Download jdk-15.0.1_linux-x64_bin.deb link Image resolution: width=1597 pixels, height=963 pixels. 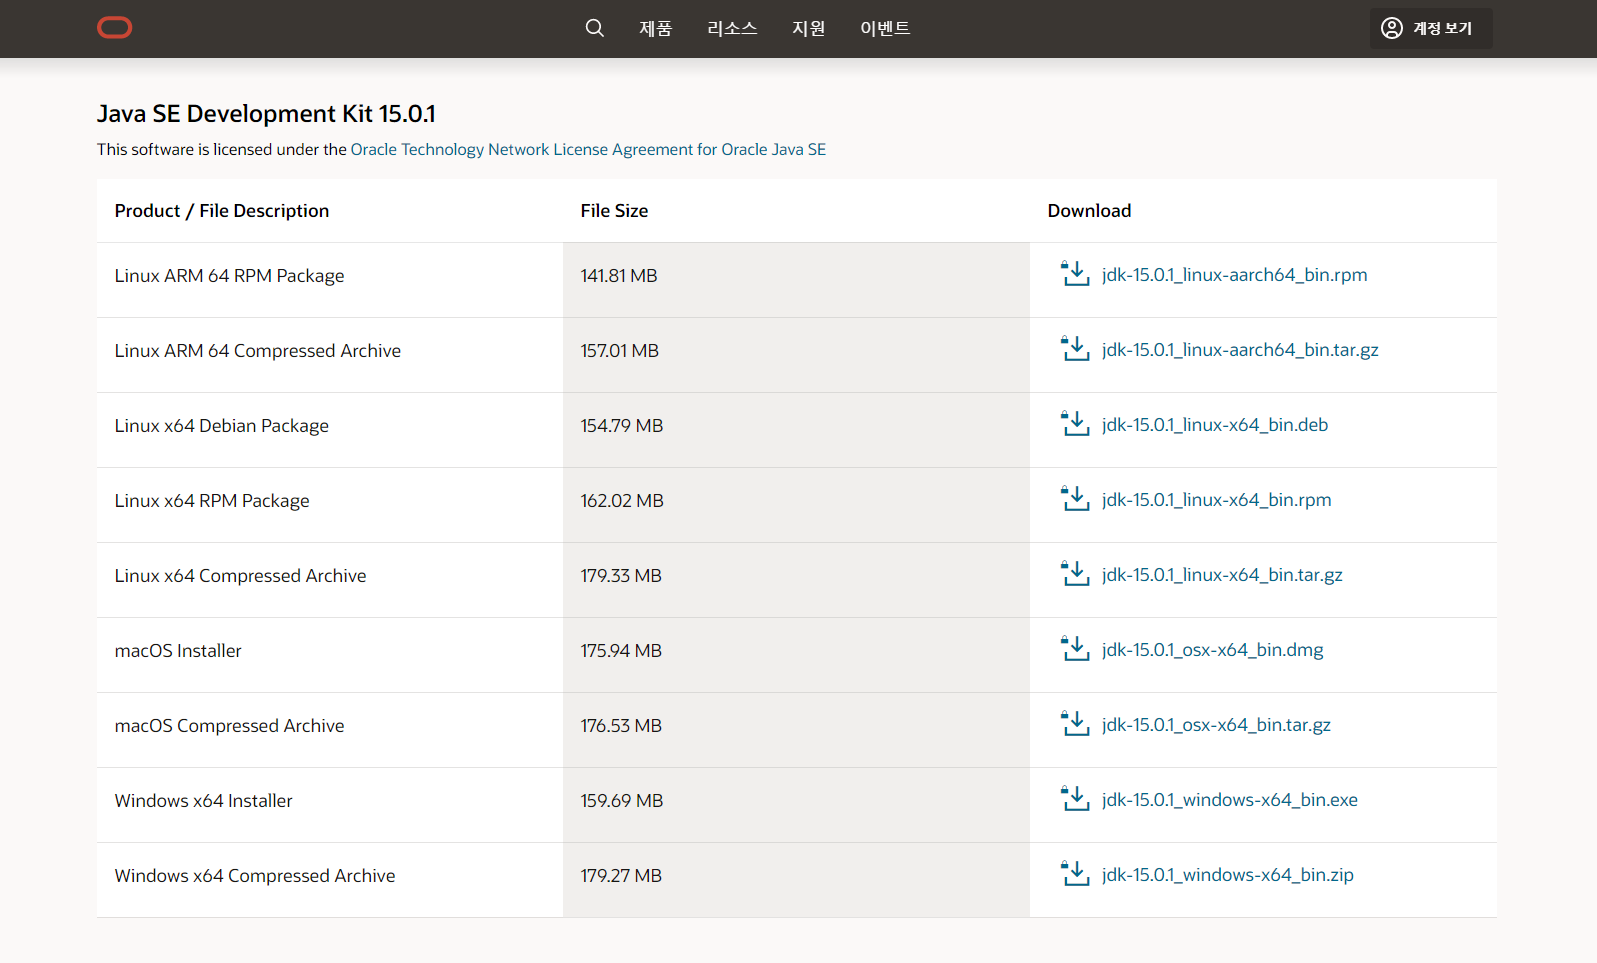click(1215, 425)
